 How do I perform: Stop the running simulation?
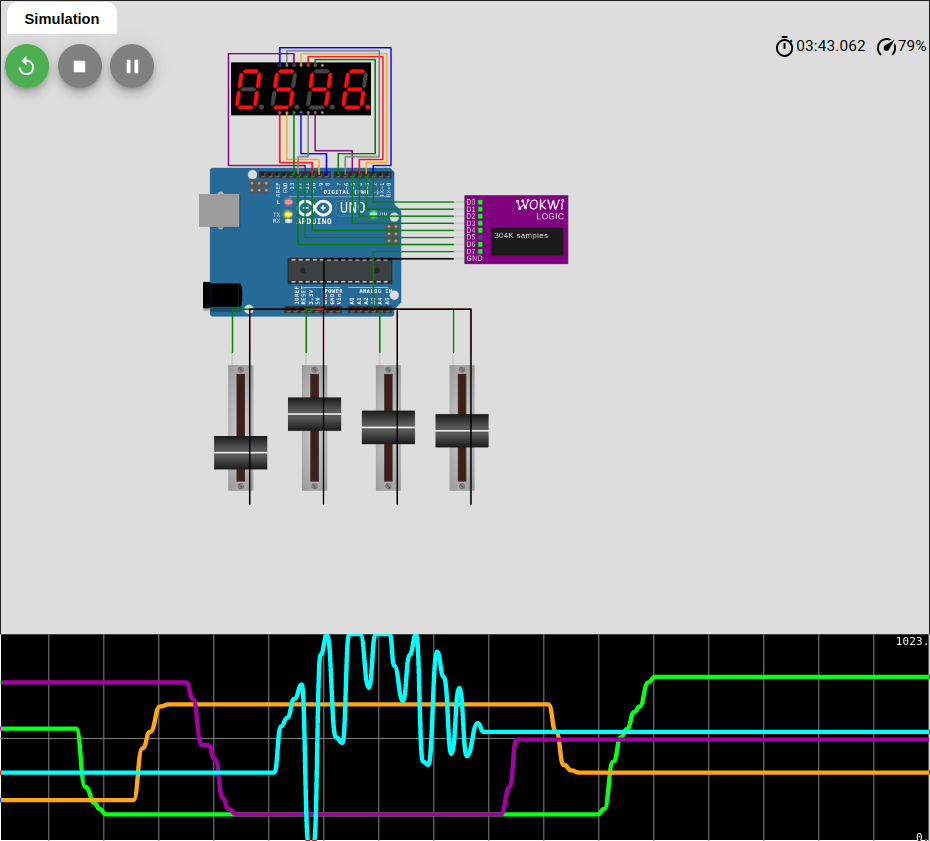click(x=80, y=66)
